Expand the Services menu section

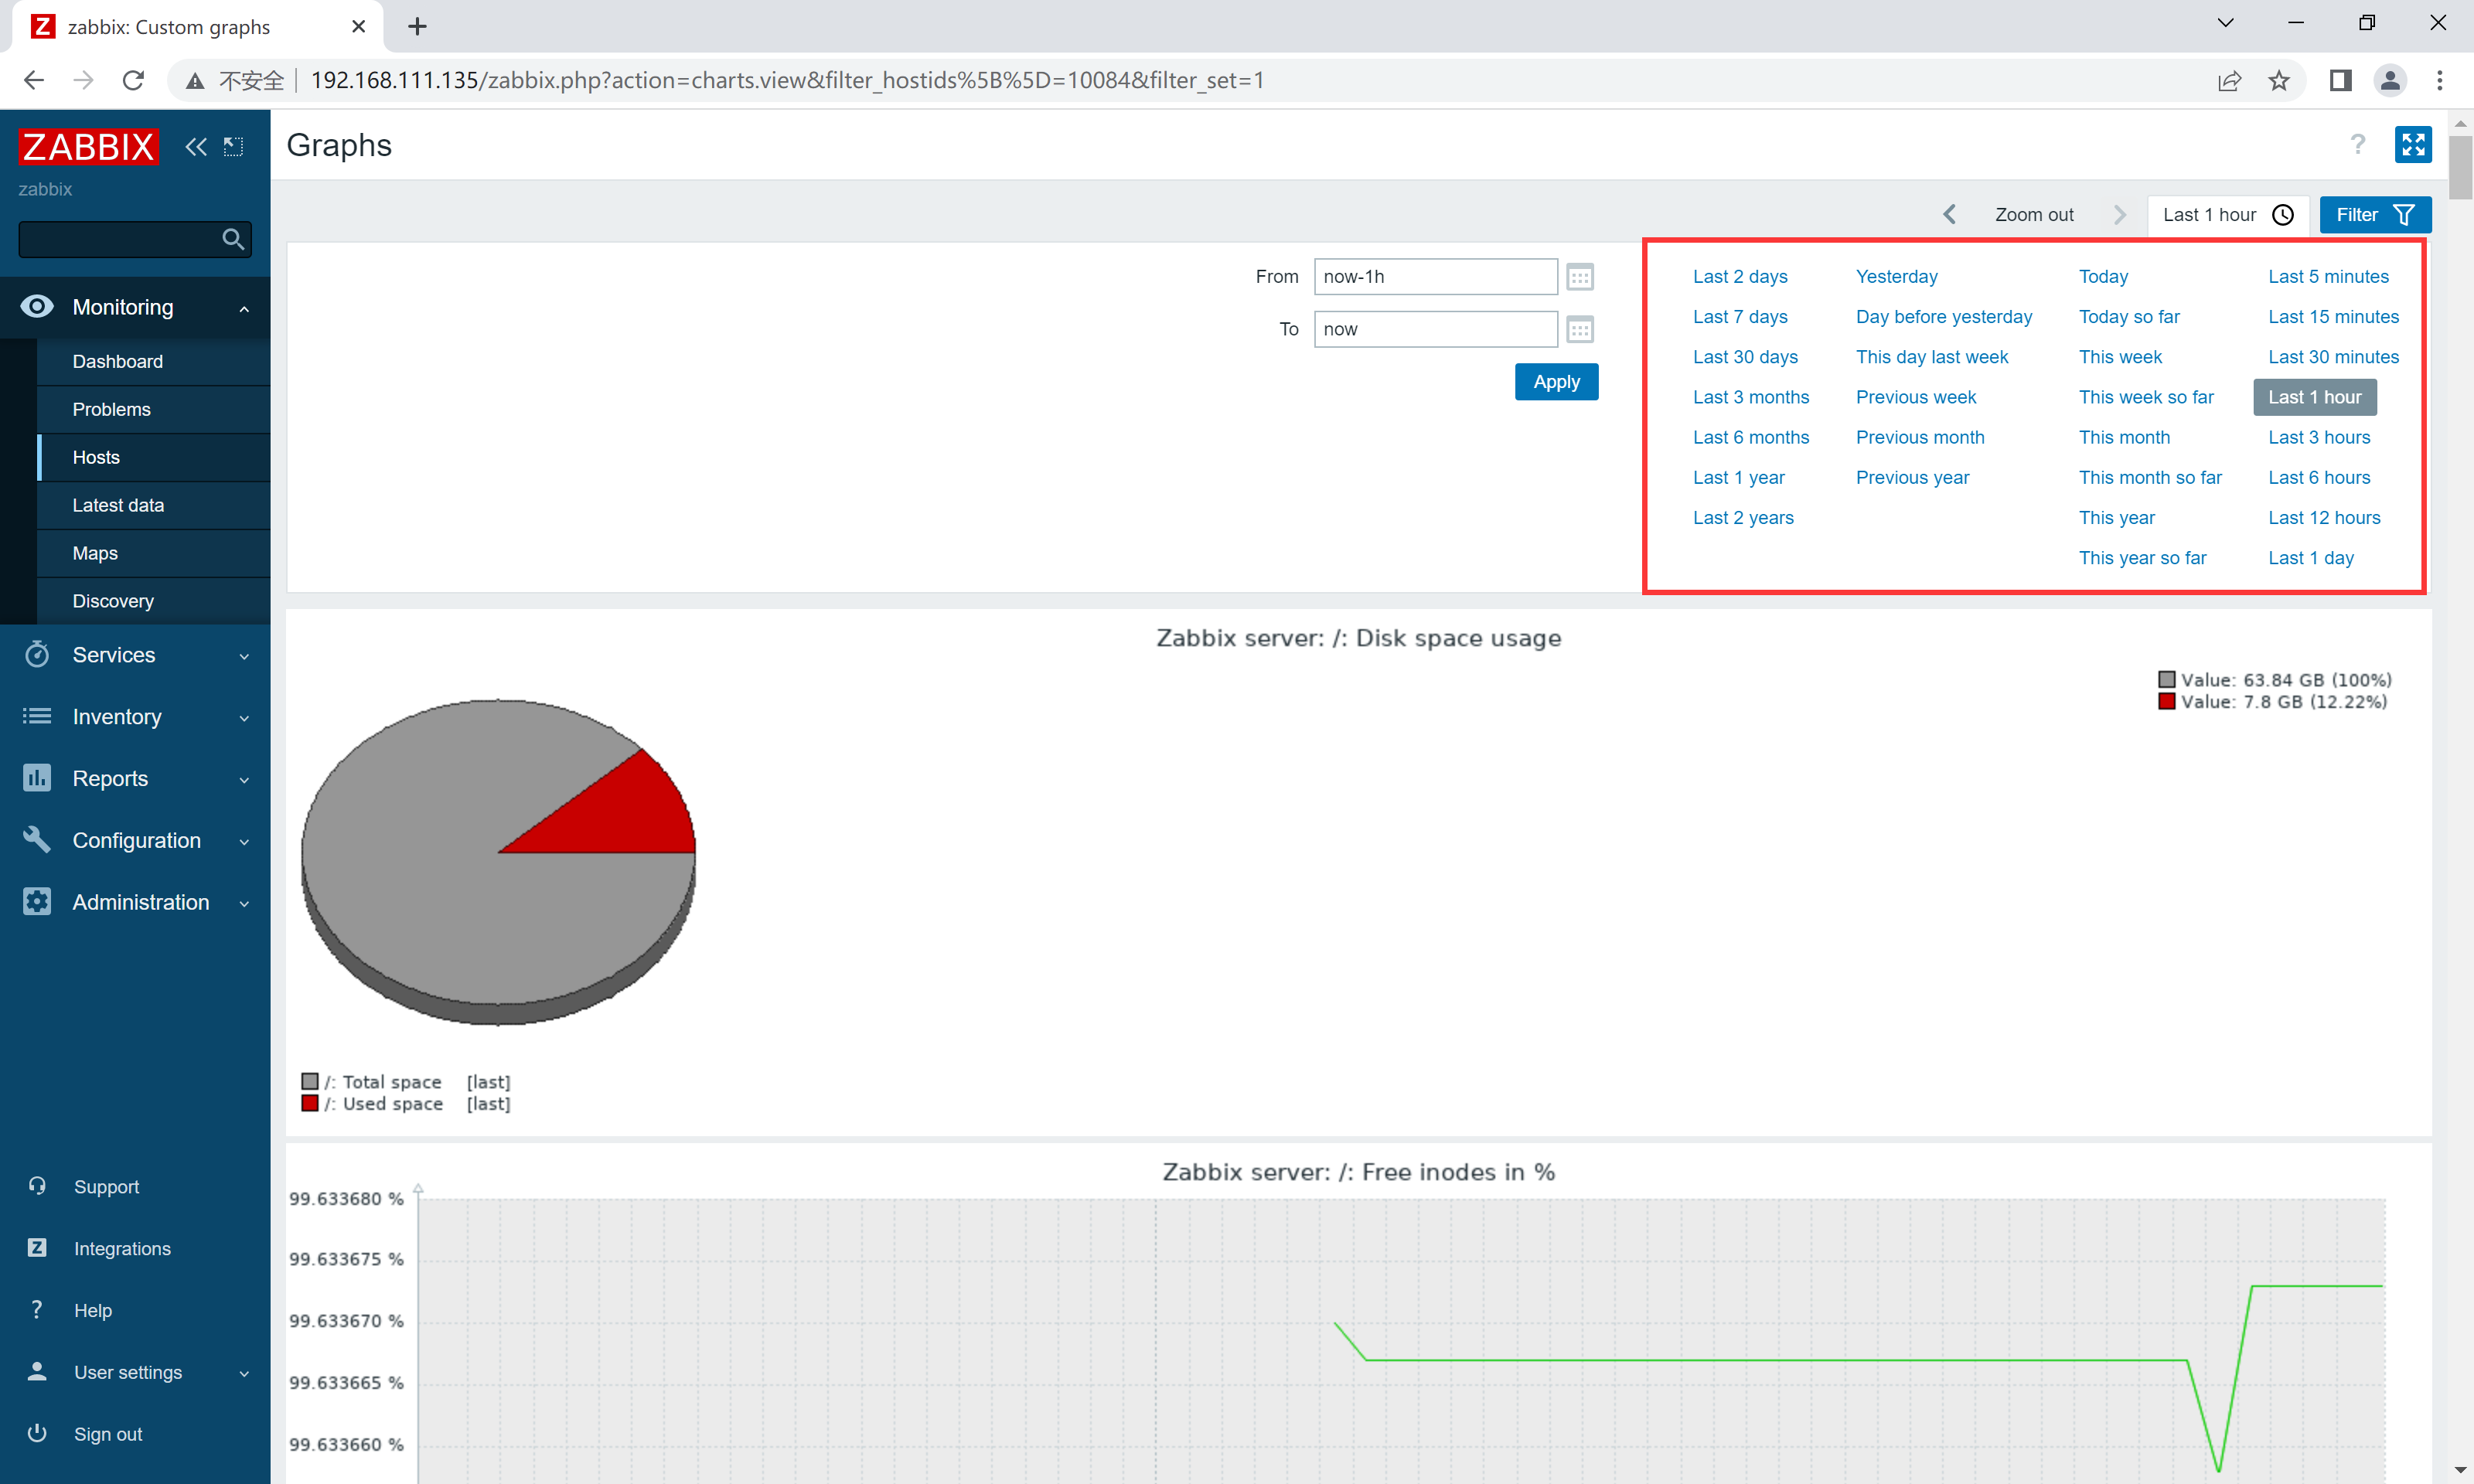coord(135,655)
